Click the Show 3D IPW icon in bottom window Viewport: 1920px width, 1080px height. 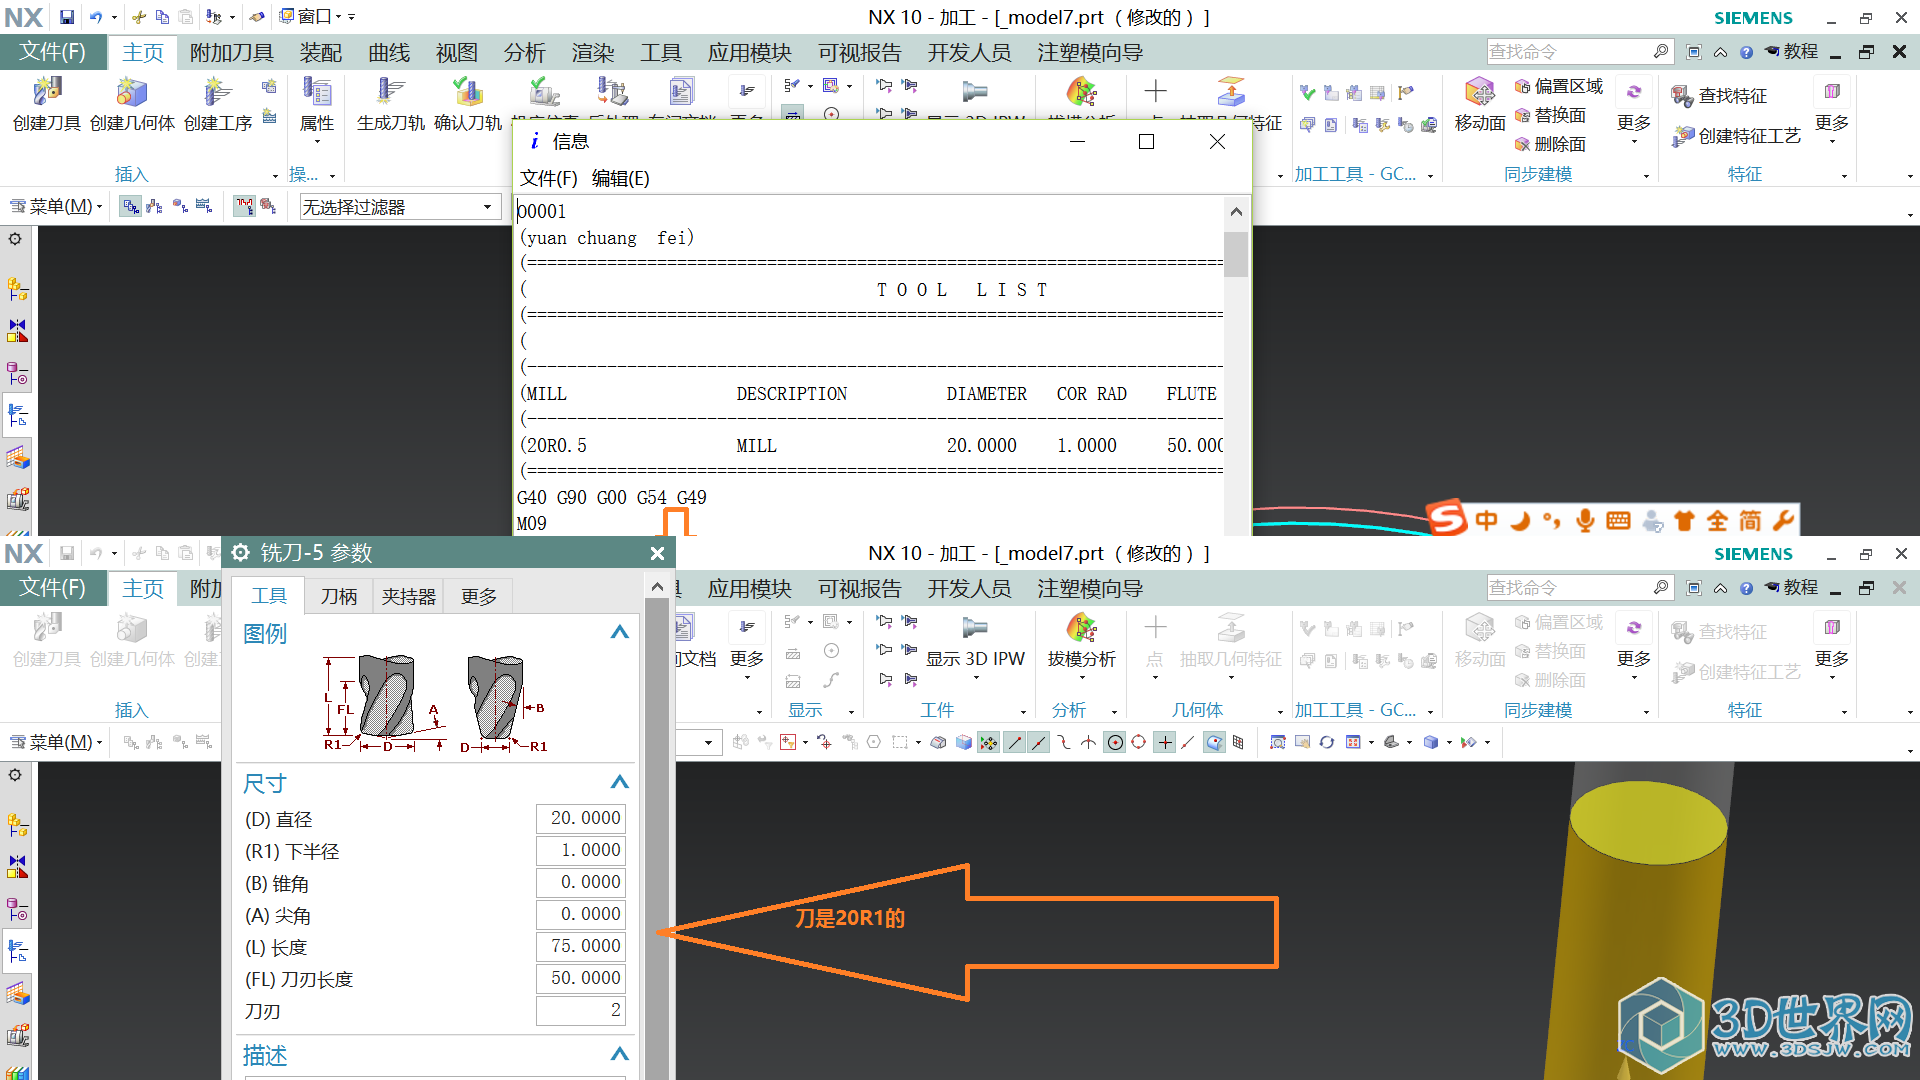tap(975, 628)
